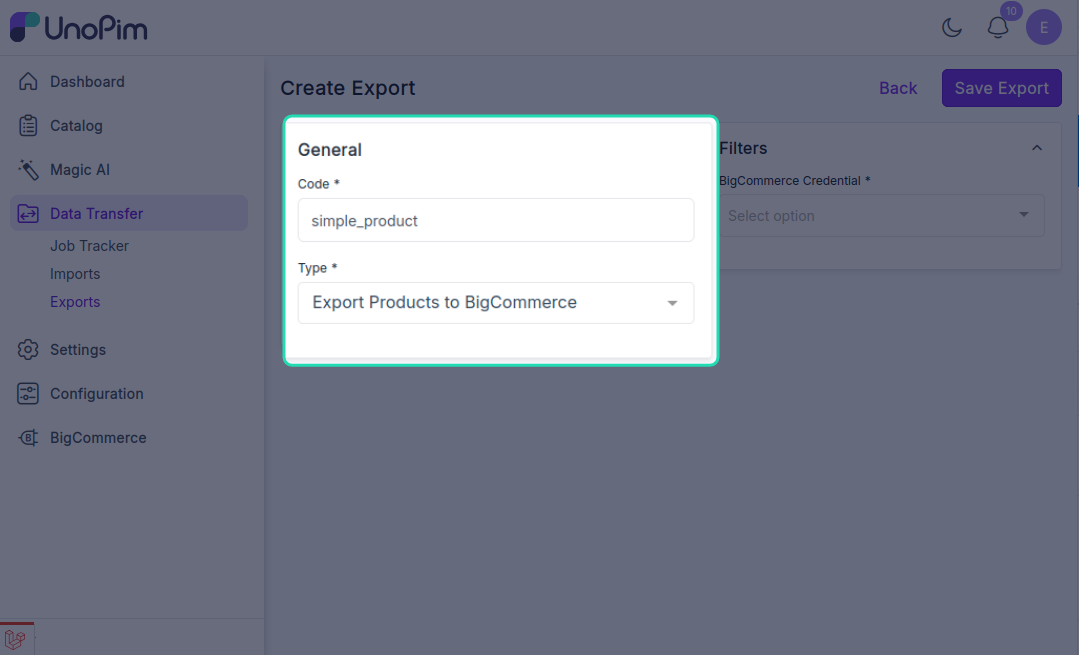Screen dimensions: 1079x655
Task: Click the Back link
Action: [x=898, y=88]
